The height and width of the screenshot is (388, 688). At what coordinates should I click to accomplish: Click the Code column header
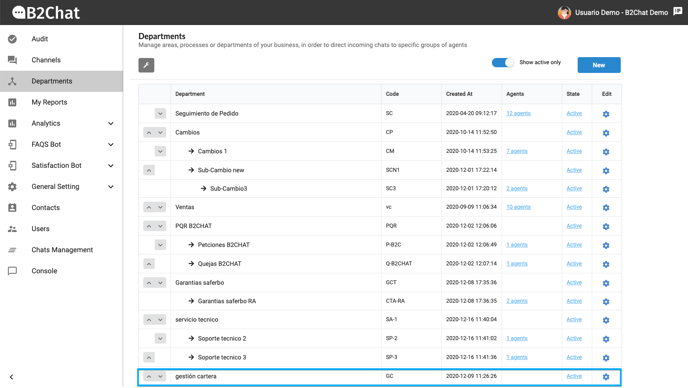click(x=392, y=94)
